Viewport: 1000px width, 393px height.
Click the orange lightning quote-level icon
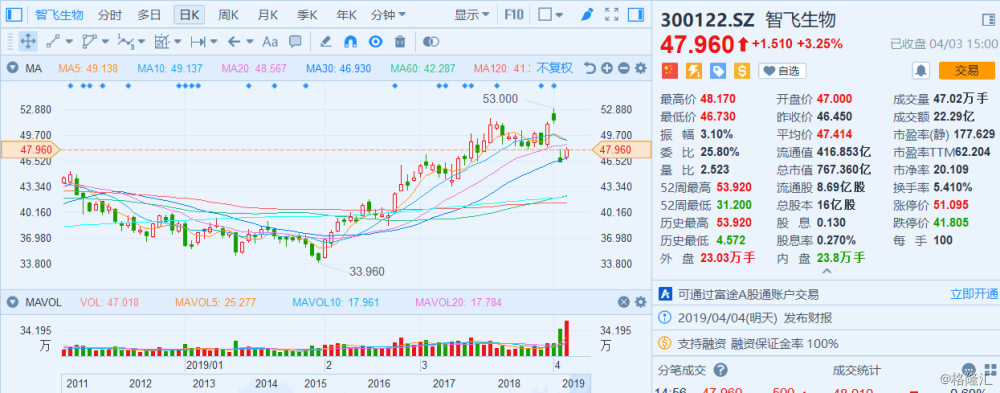point(693,71)
